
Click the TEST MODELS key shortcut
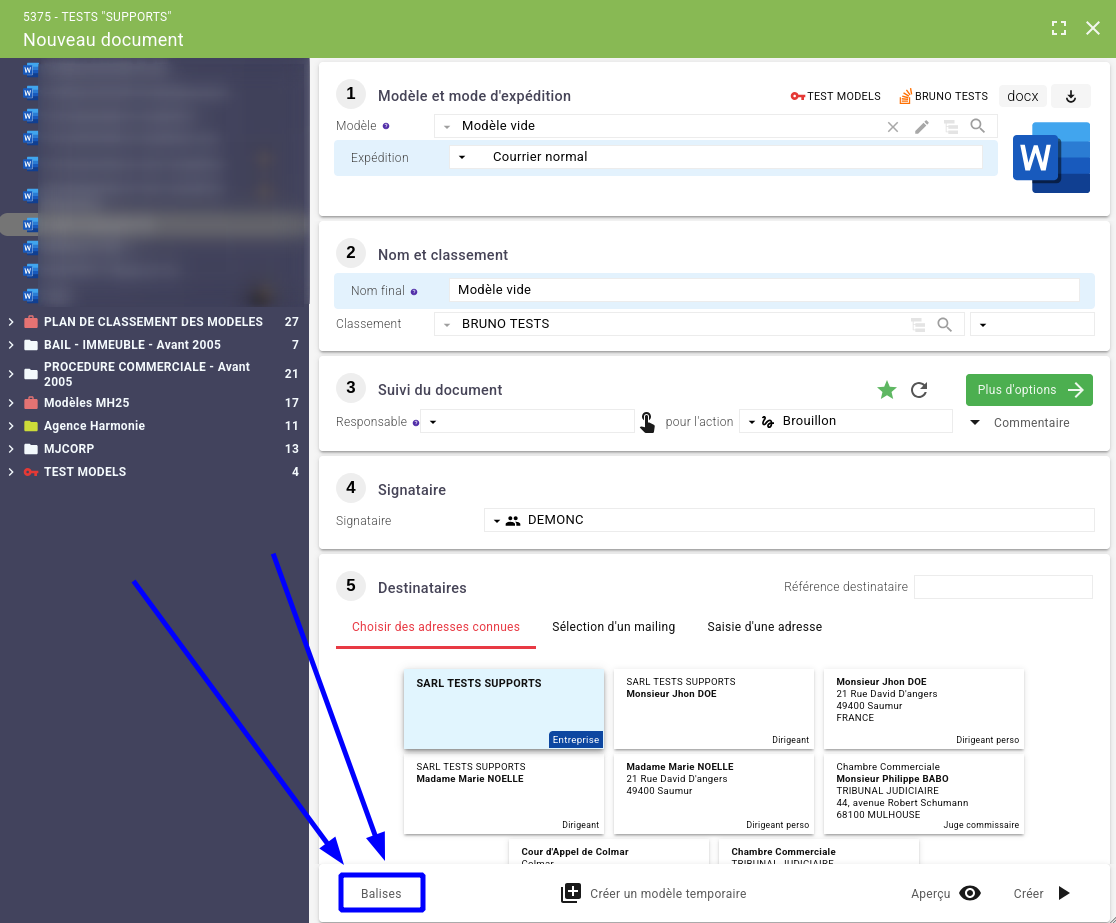836,96
